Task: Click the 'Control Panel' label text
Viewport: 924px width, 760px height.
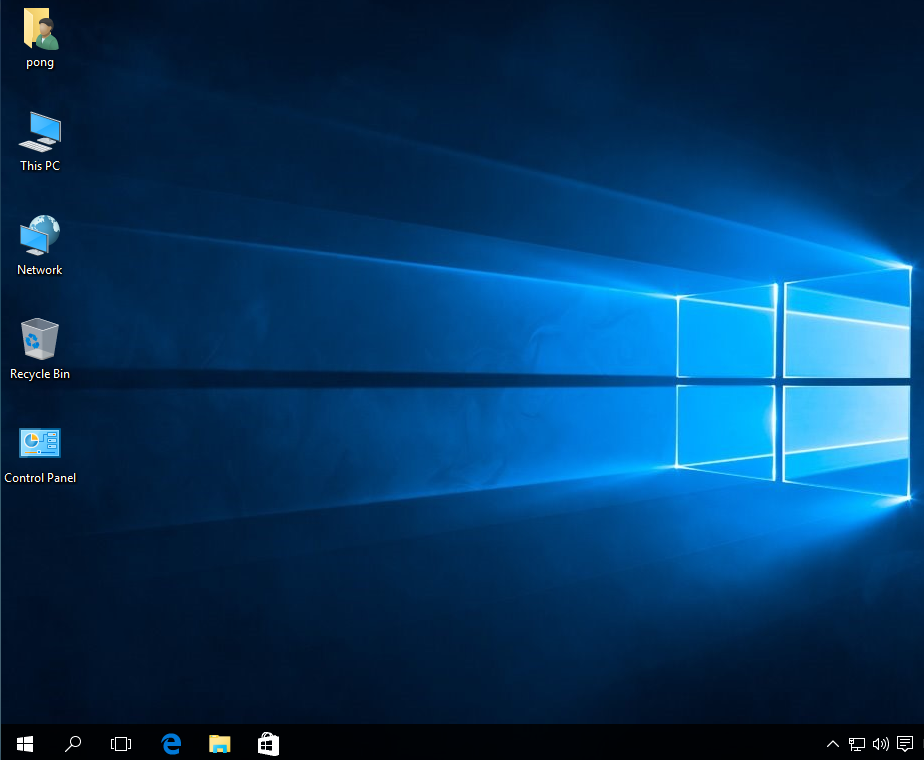Action: point(40,478)
